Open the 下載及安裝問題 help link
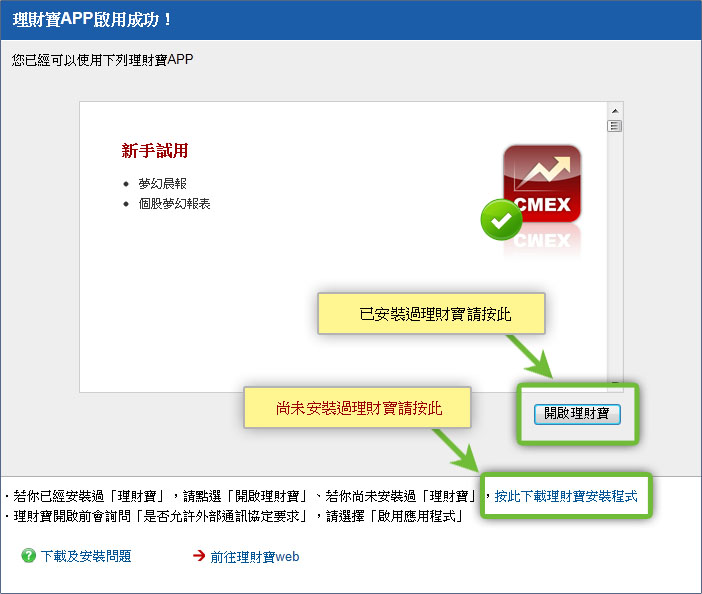Screen dimensions: 702x594 [85, 556]
